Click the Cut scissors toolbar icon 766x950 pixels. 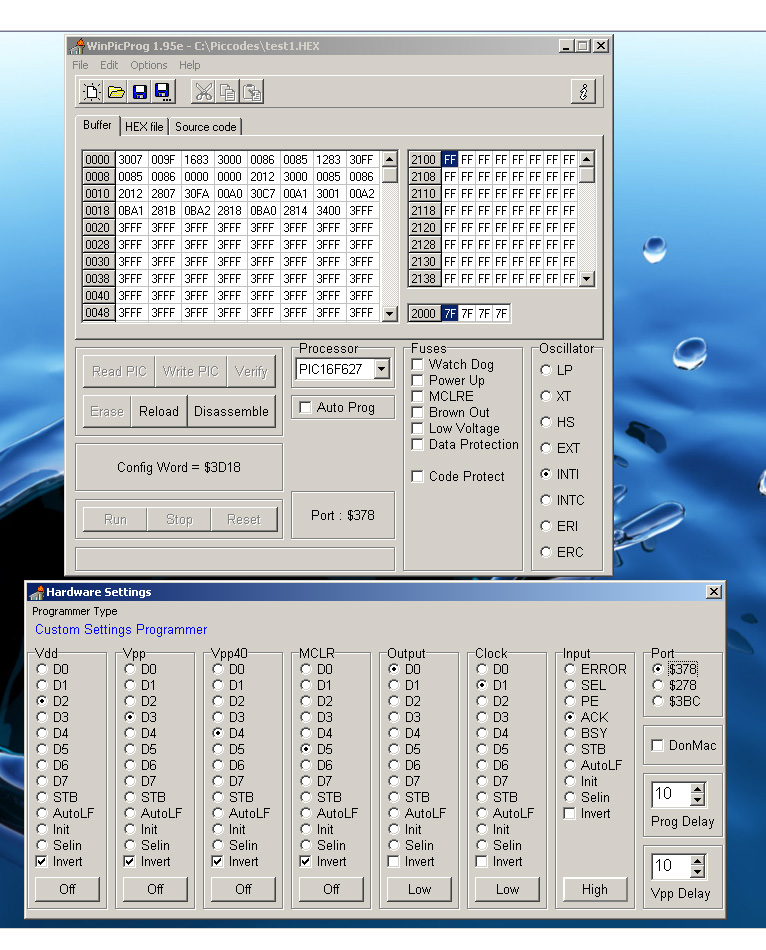pyautogui.click(x=204, y=92)
